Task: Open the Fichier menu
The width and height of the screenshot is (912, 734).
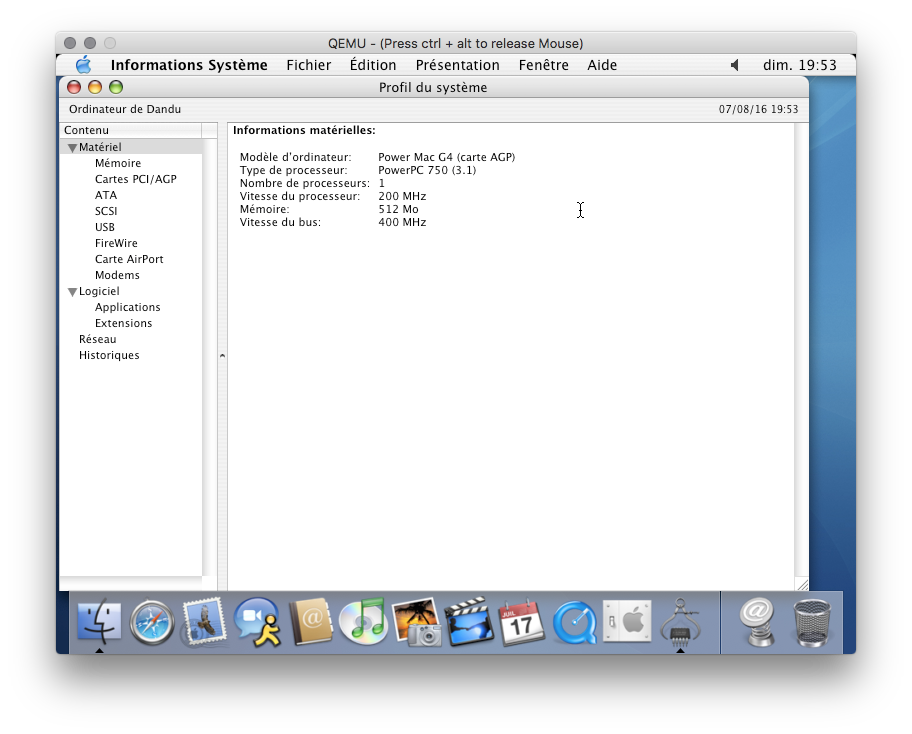Action: tap(308, 65)
